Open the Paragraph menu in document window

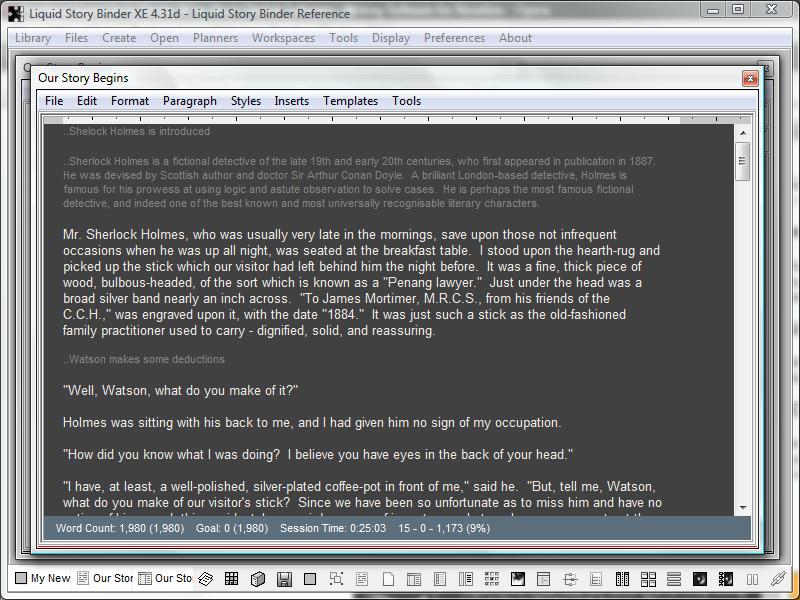coord(189,101)
